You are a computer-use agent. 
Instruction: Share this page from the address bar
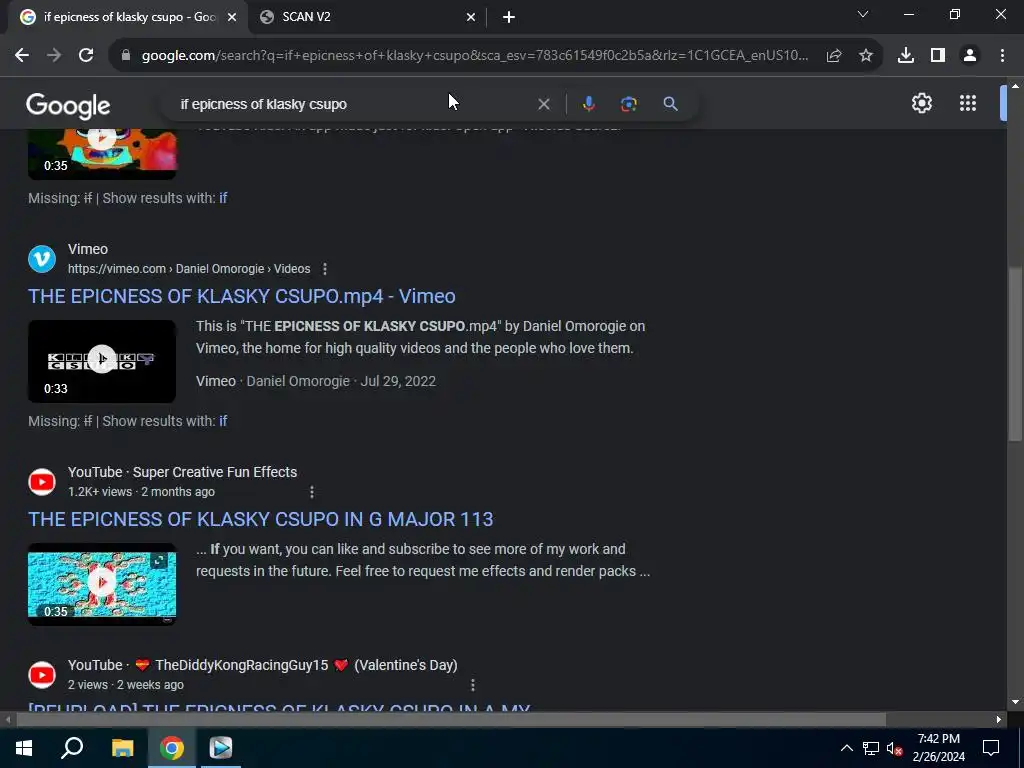coord(834,56)
